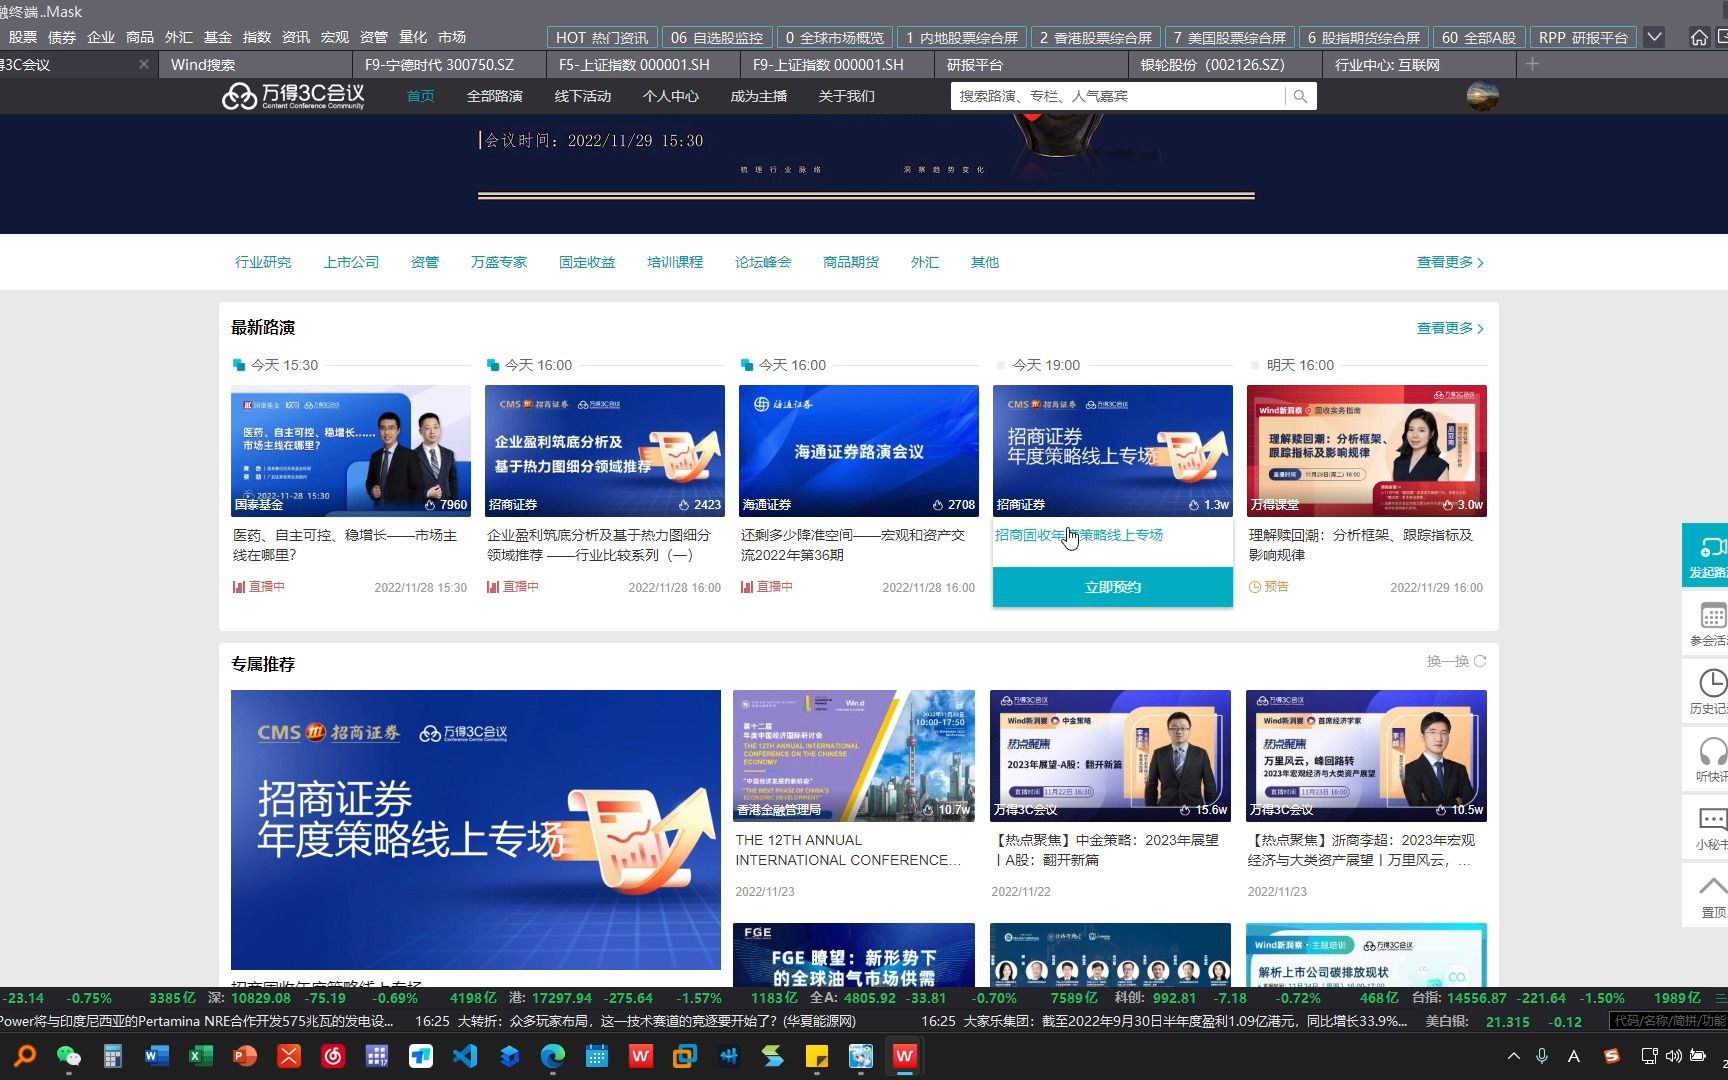Expand 查看更多 in 最新路演 section
This screenshot has height=1080, width=1728.
1450,328
